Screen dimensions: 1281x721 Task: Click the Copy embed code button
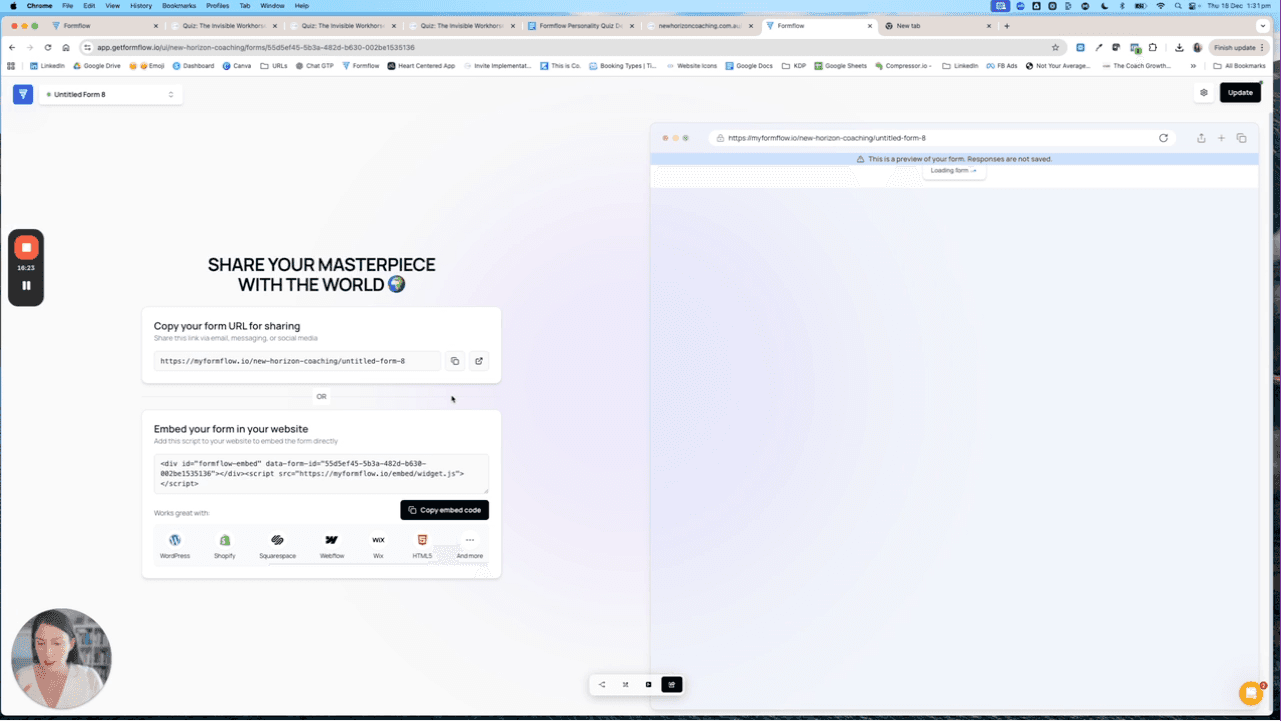click(x=444, y=510)
